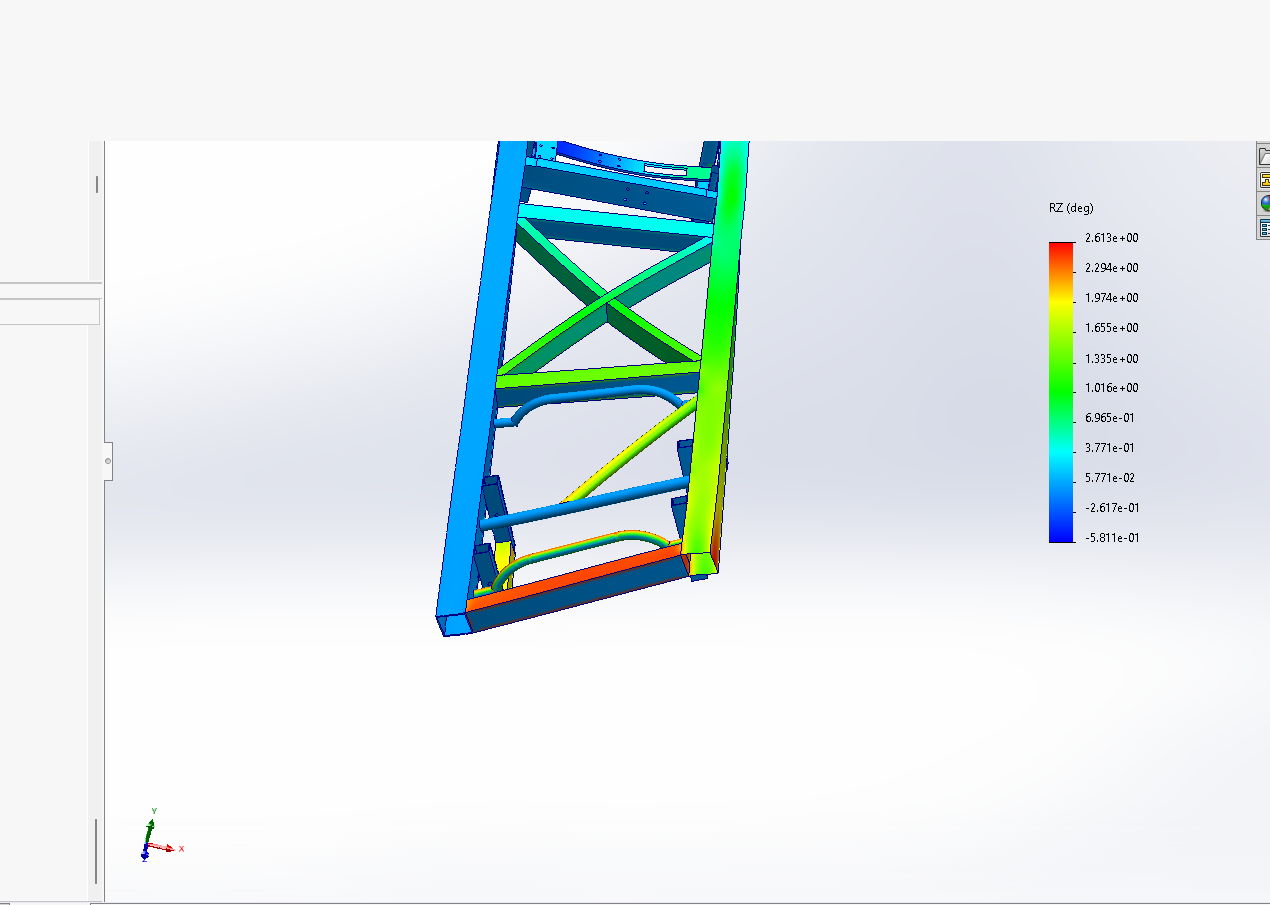Viewport: 1270px width, 905px height.
Task: Click the red X axis of the triad
Action: (165, 848)
